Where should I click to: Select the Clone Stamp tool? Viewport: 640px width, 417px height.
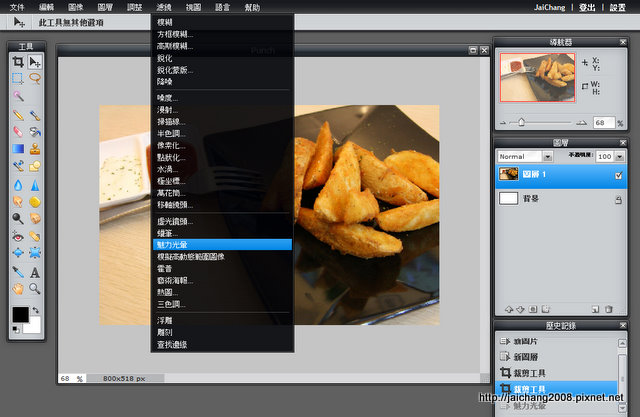click(35, 149)
